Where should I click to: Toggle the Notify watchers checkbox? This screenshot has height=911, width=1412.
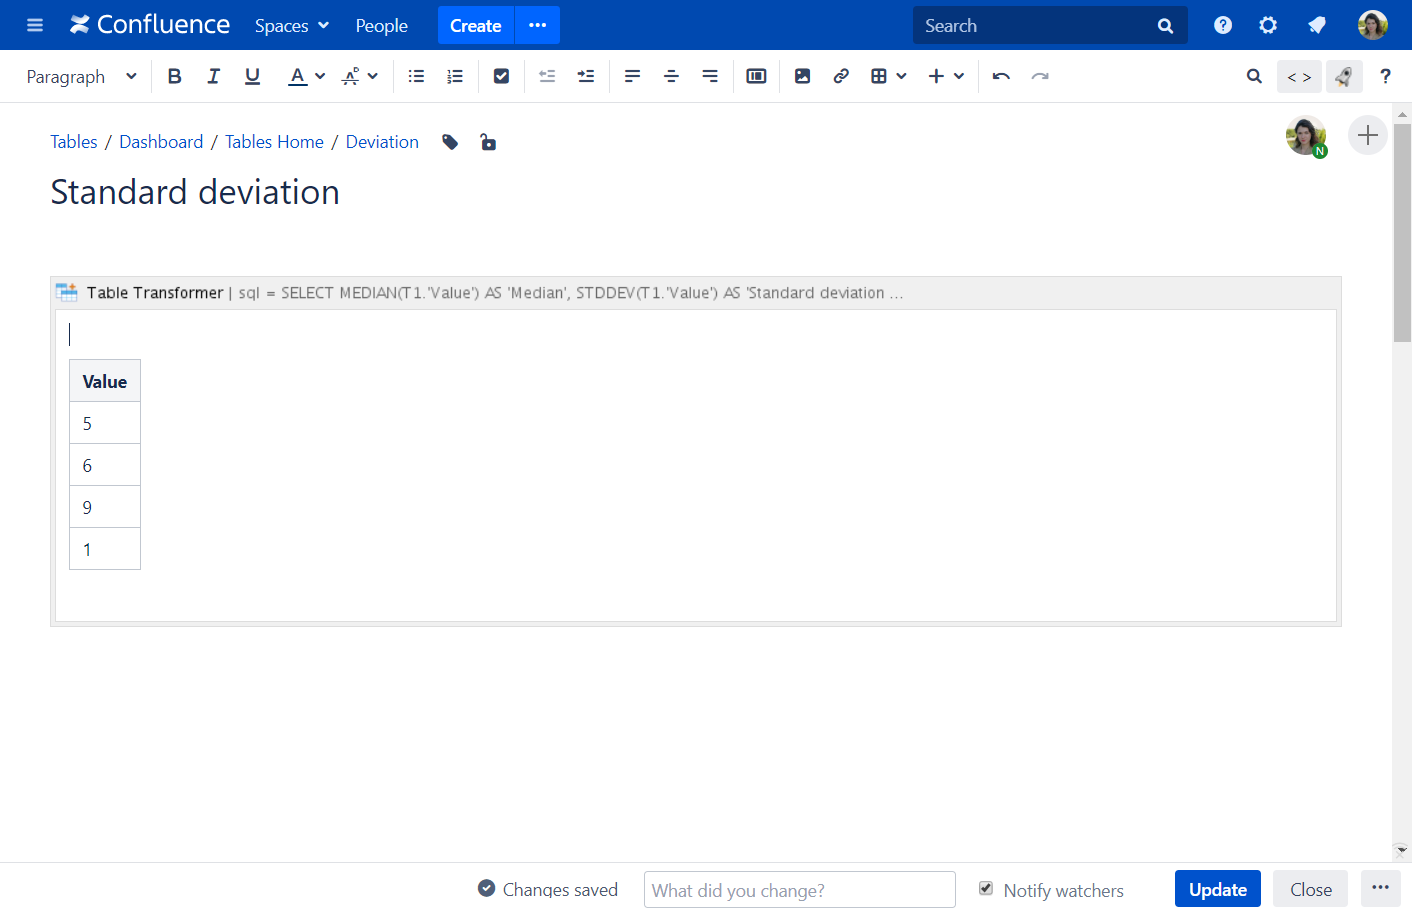click(986, 889)
